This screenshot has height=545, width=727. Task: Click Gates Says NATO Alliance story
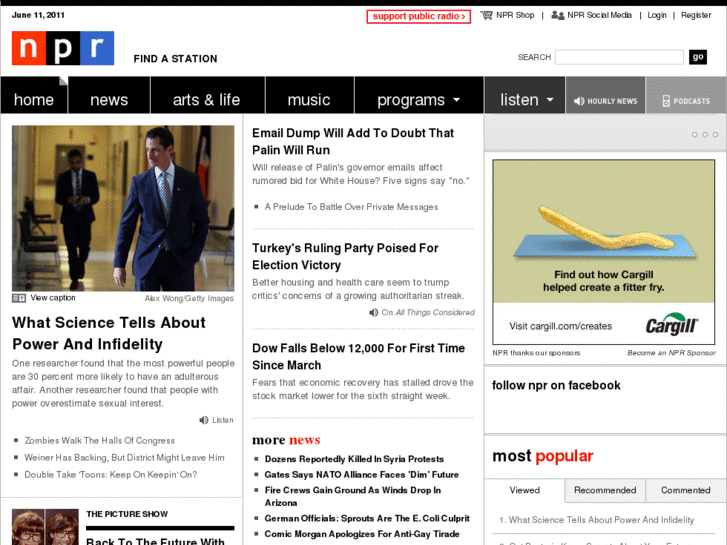362,474
